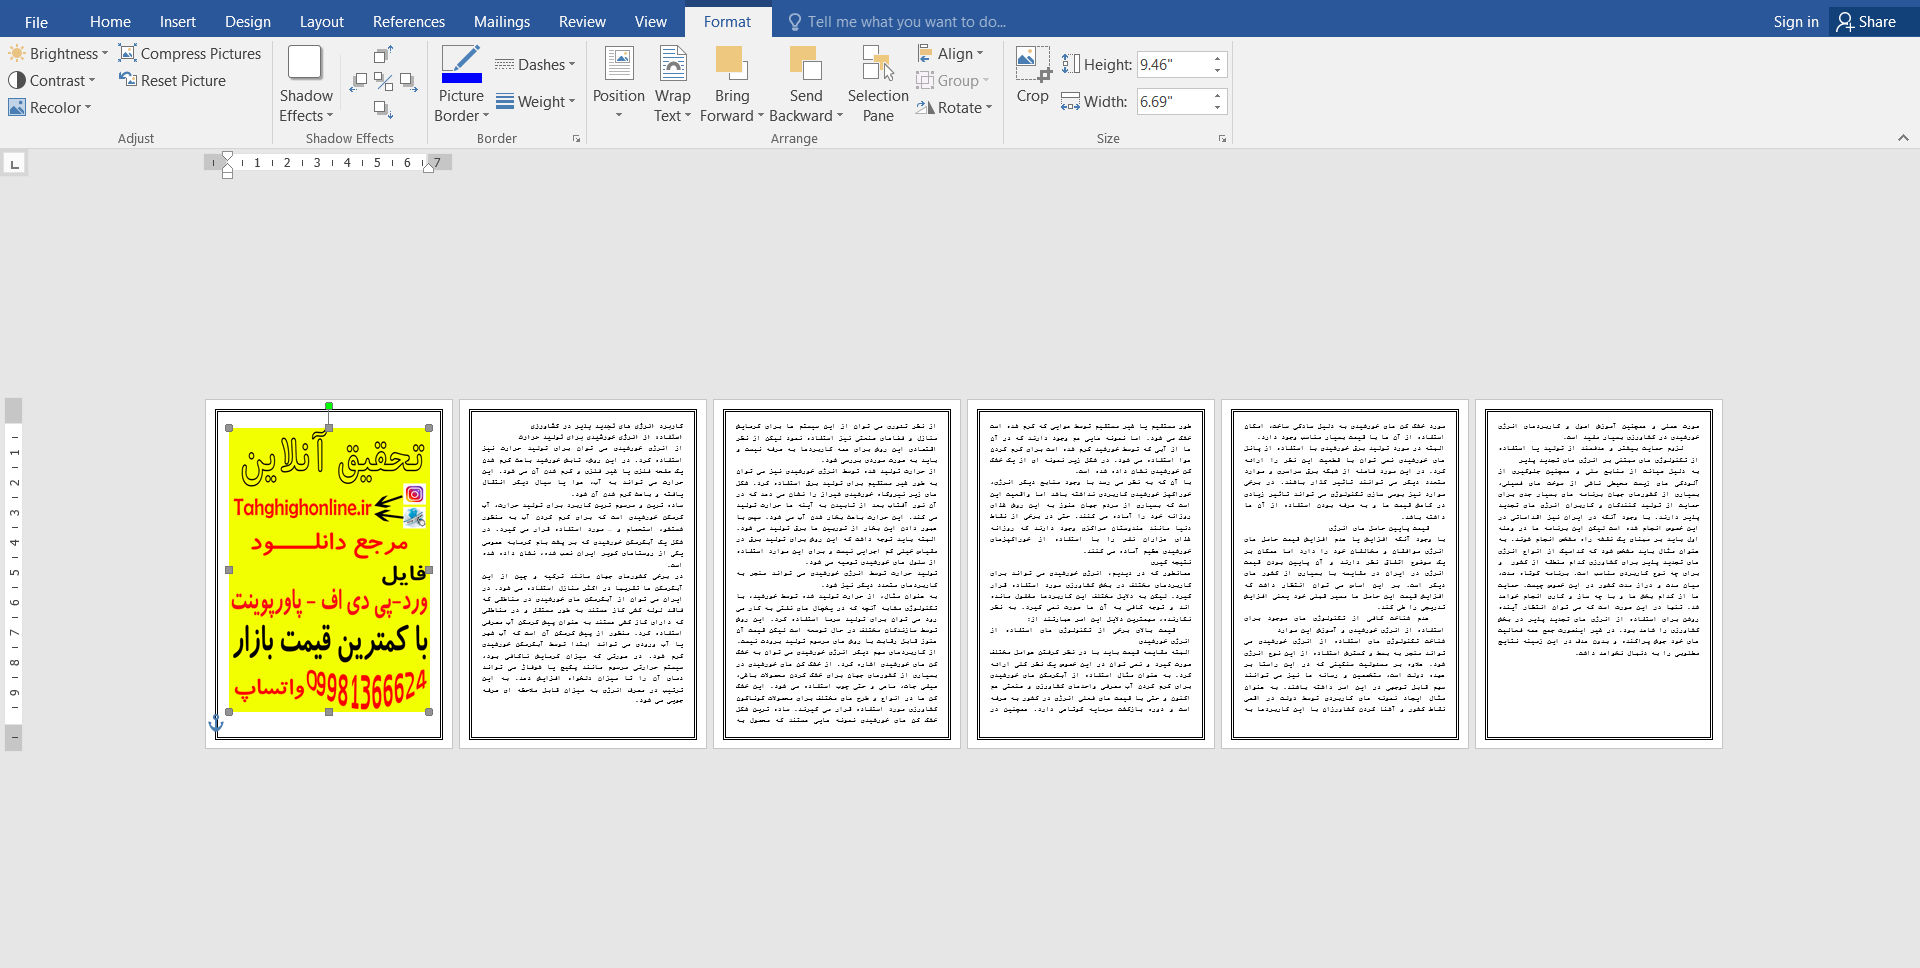
Task: Open the Brightness adjustment dropdown
Action: [58, 54]
